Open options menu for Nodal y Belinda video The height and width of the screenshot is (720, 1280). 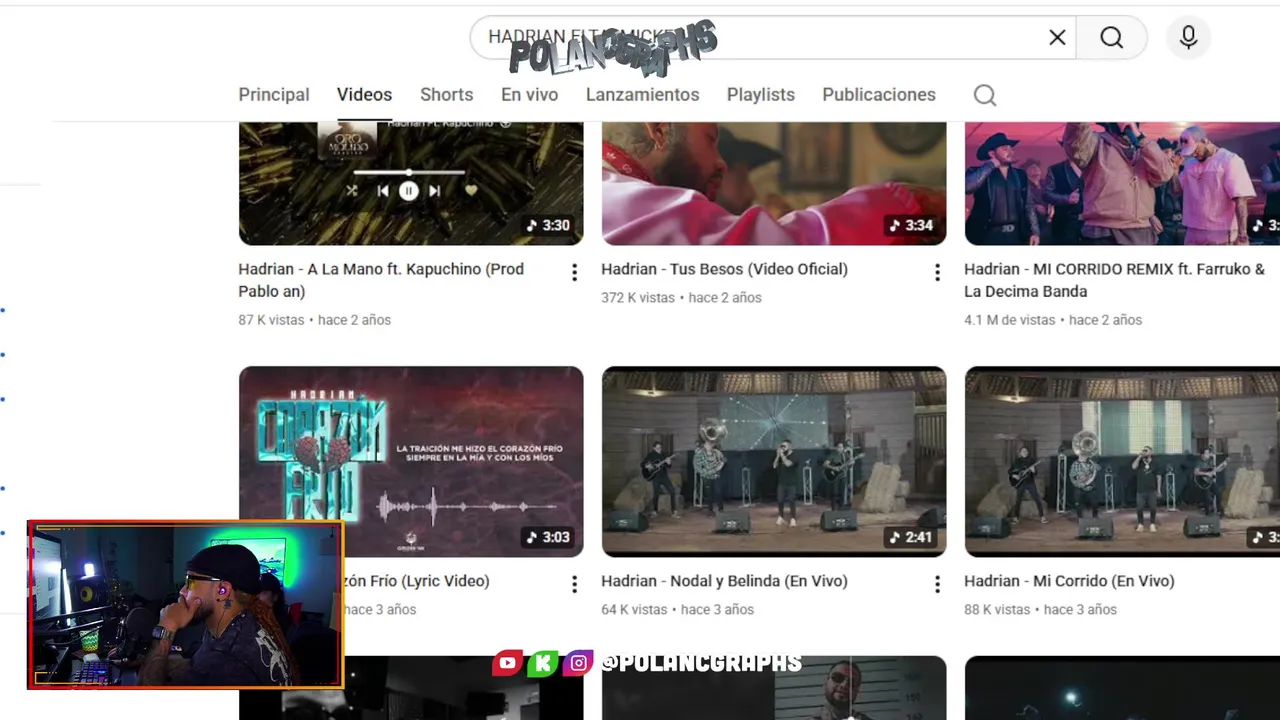(937, 584)
